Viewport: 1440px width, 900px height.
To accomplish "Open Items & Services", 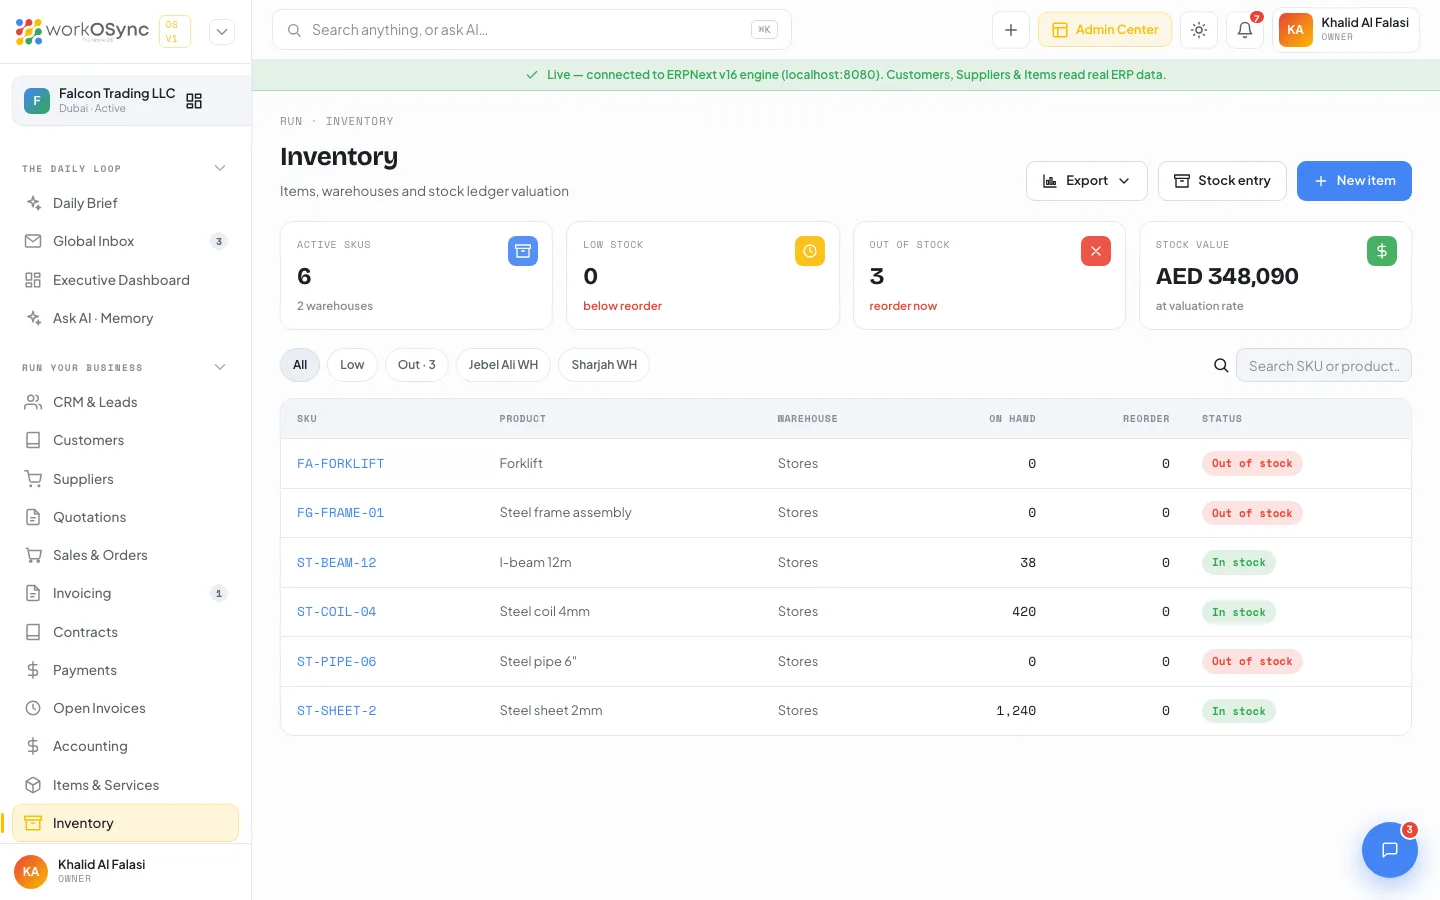I will pos(125,785).
